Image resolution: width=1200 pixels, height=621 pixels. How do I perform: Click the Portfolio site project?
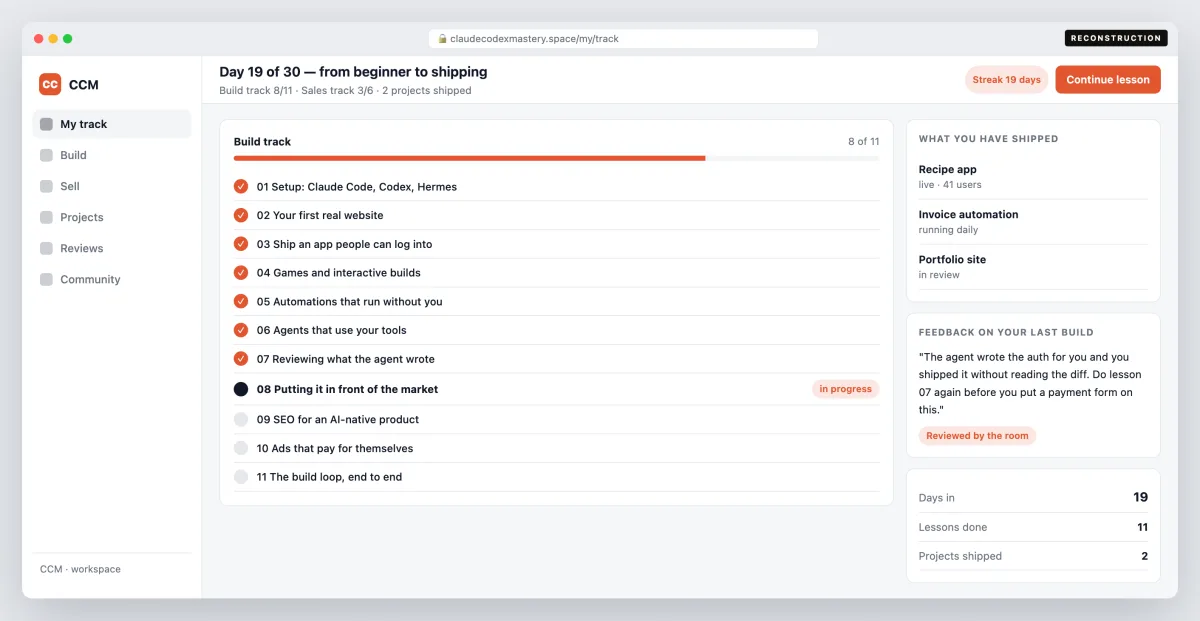[x=1033, y=266]
